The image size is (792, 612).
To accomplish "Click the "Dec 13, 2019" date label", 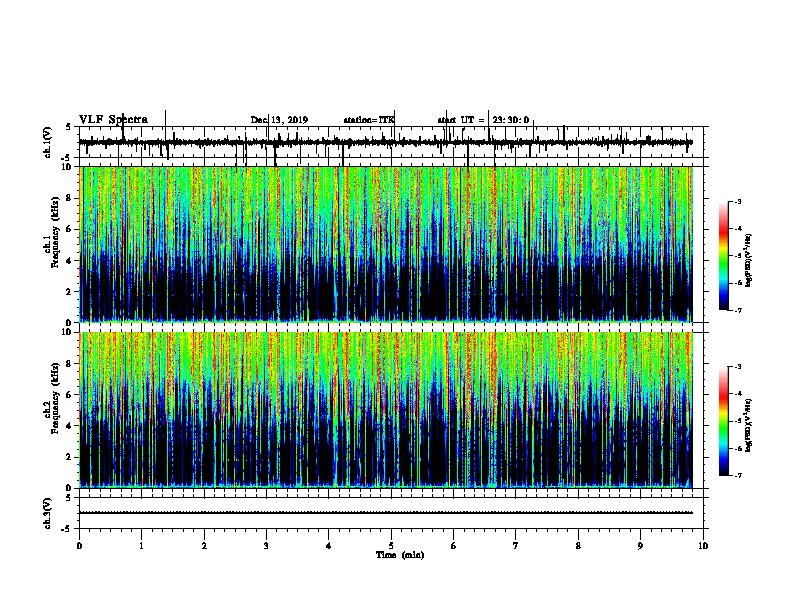I will pos(279,120).
